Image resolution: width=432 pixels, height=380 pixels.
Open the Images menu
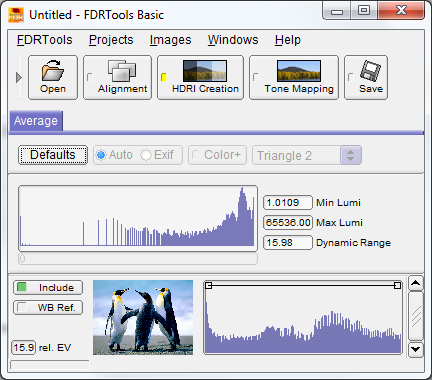170,40
